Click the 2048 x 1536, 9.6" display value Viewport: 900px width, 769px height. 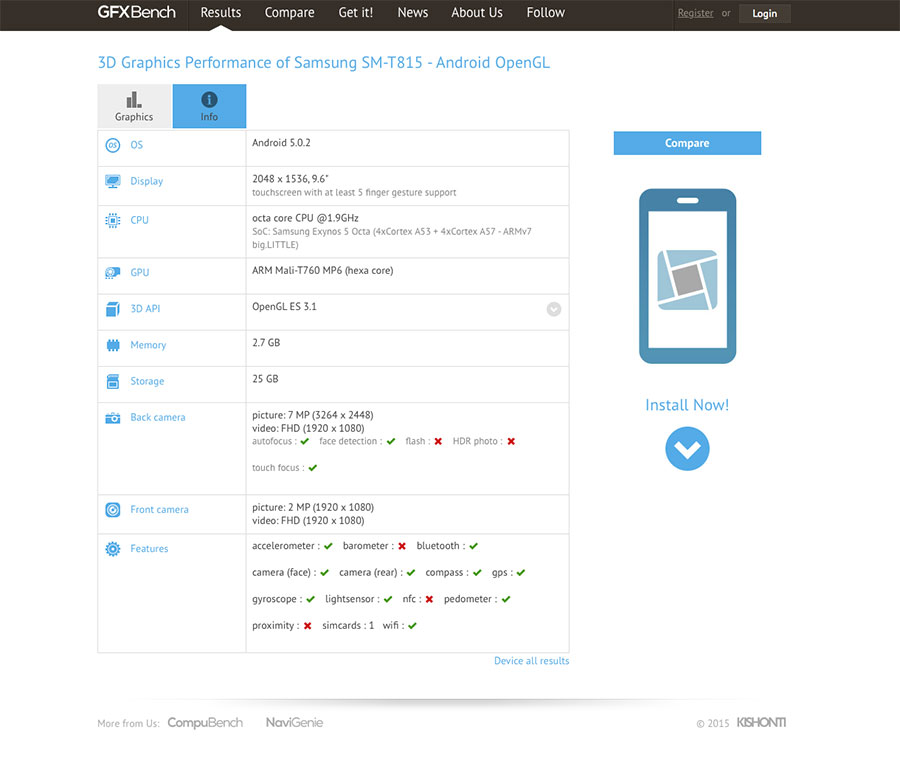290,179
